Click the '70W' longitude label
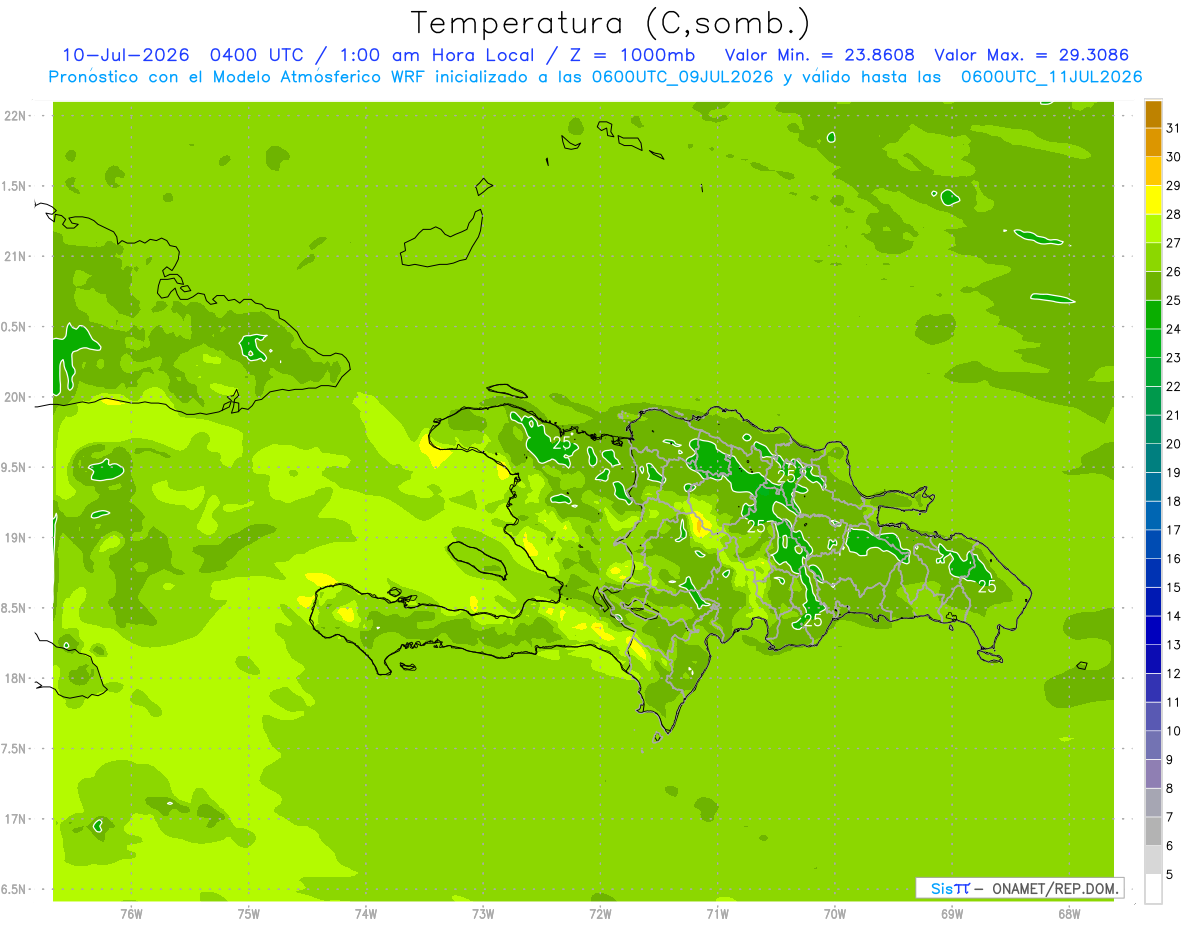This screenshot has width=1200, height=927. [x=834, y=913]
